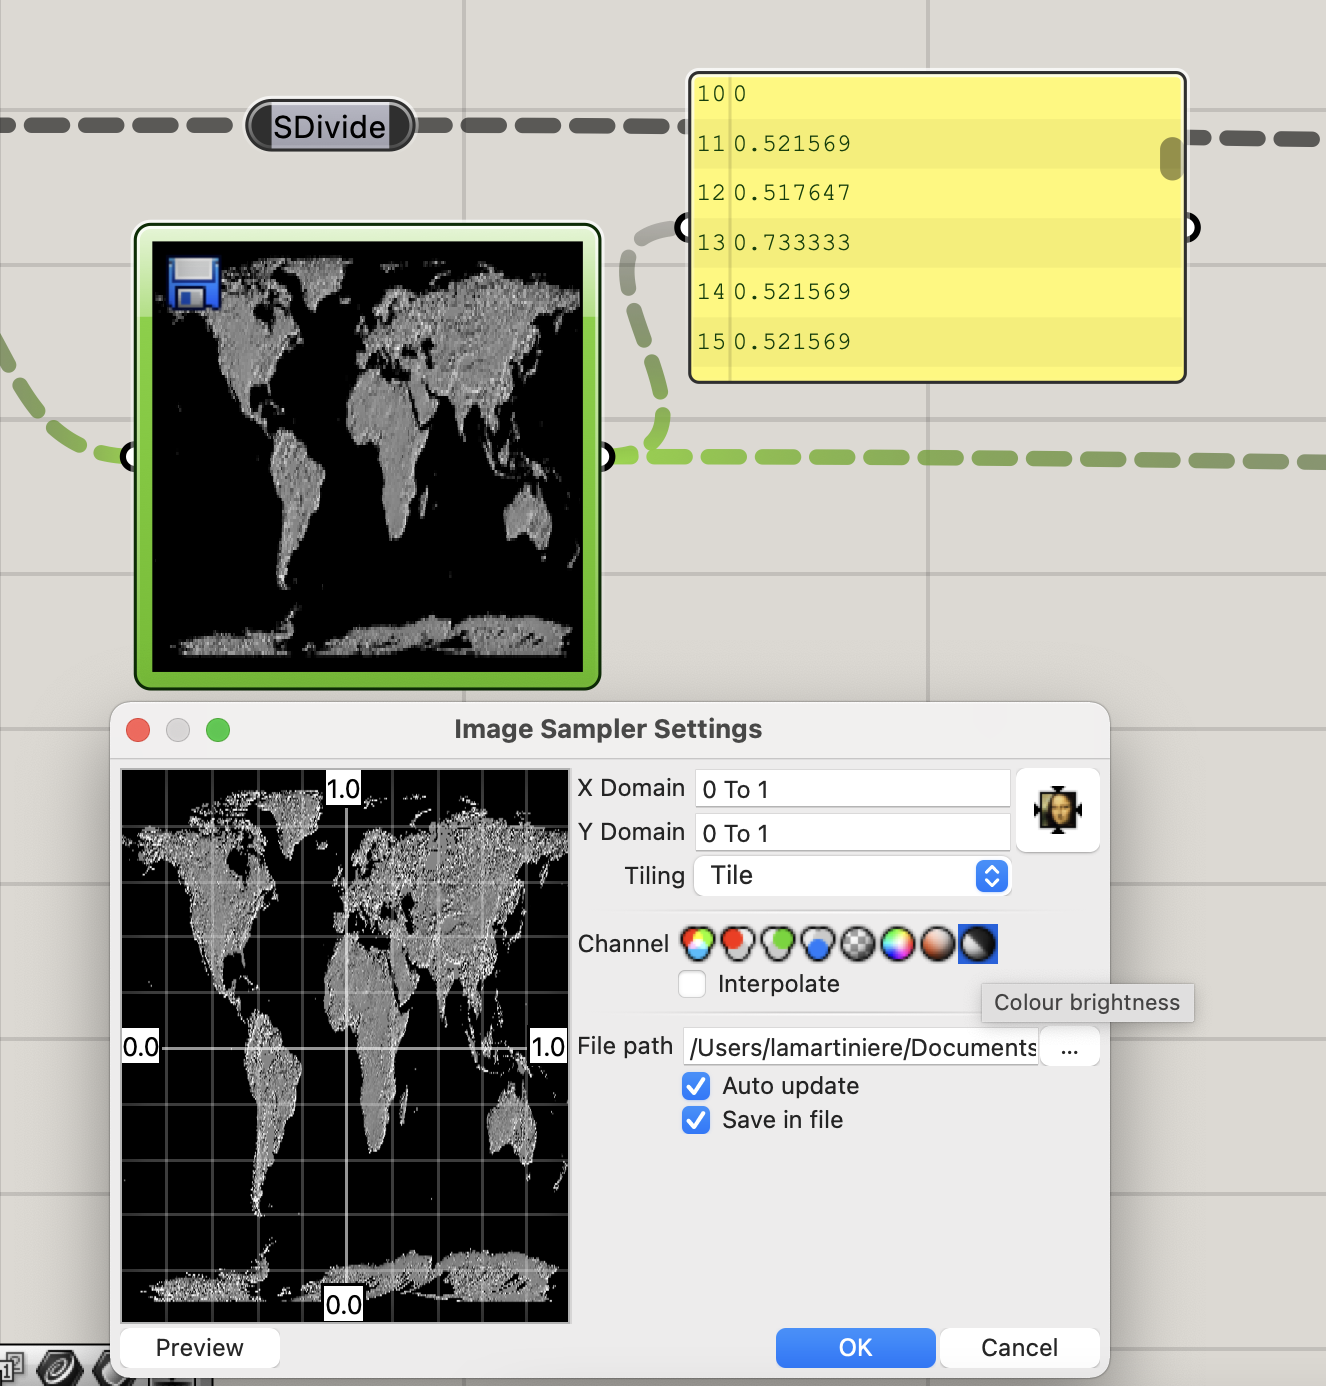Browse for image file with ellipsis button
This screenshot has width=1326, height=1386.
pyautogui.click(x=1069, y=1048)
